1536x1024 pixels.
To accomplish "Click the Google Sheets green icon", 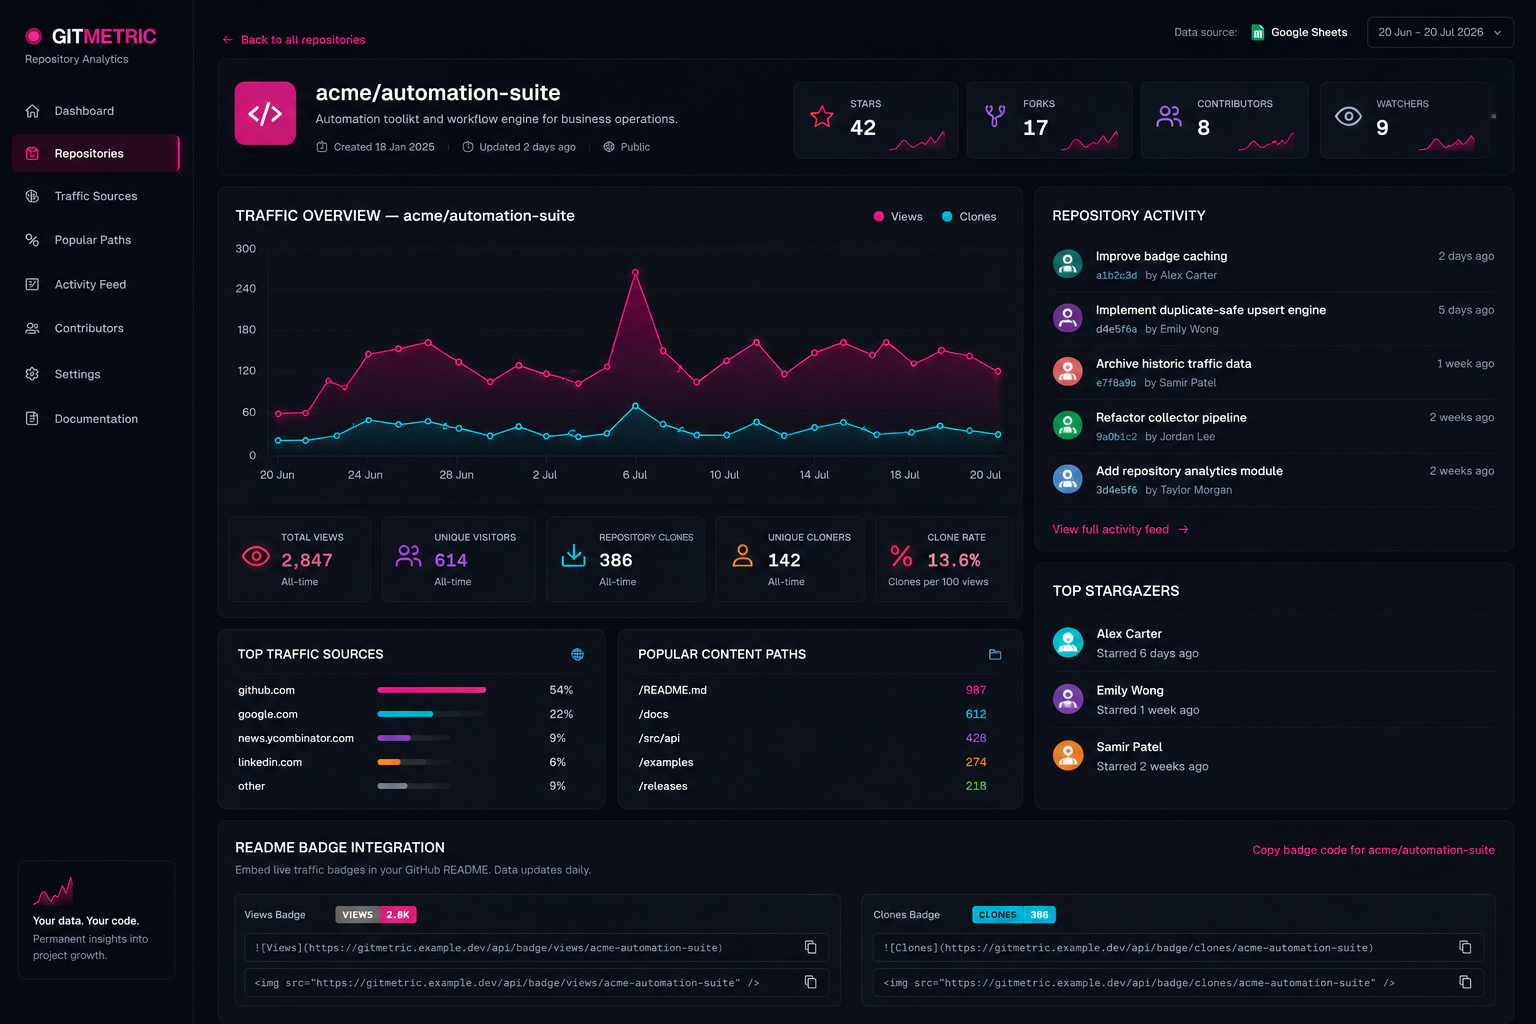I will [x=1258, y=32].
